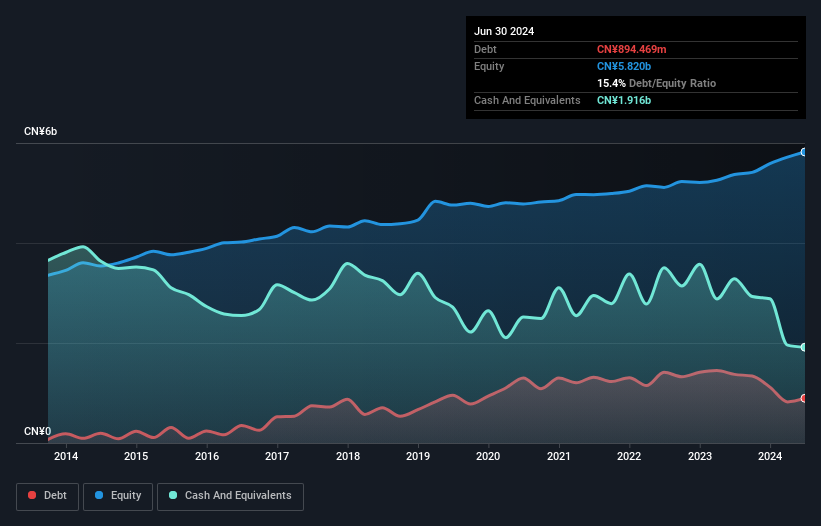821x526 pixels.
Task: Click the Cash endpoint marker on the chart
Action: coord(804,348)
